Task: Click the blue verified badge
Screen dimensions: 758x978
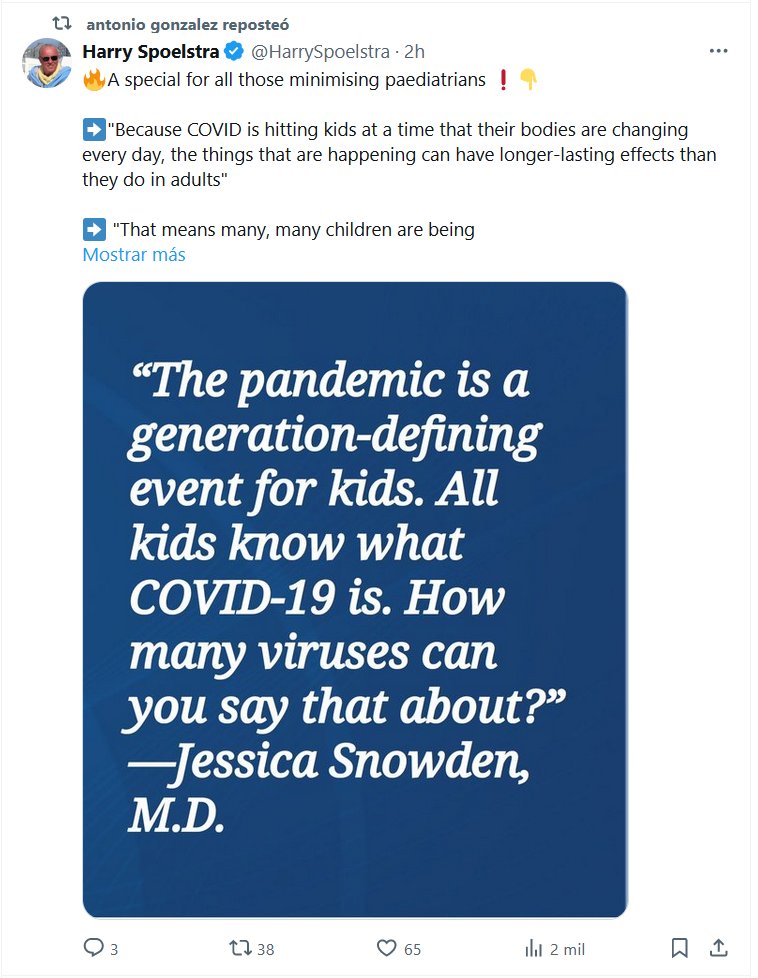Action: [x=232, y=52]
